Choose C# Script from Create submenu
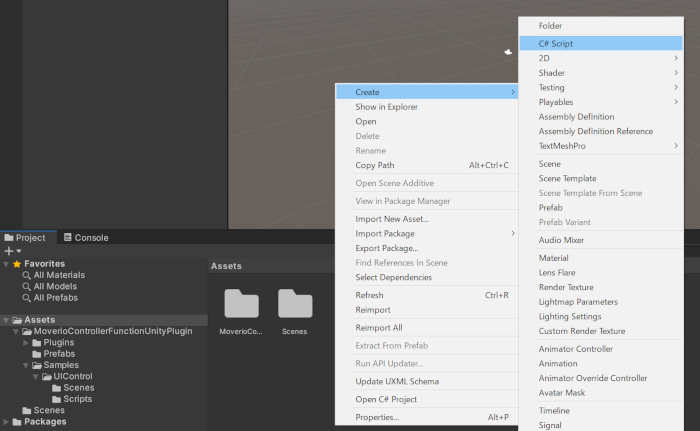700x431 pixels. point(601,43)
